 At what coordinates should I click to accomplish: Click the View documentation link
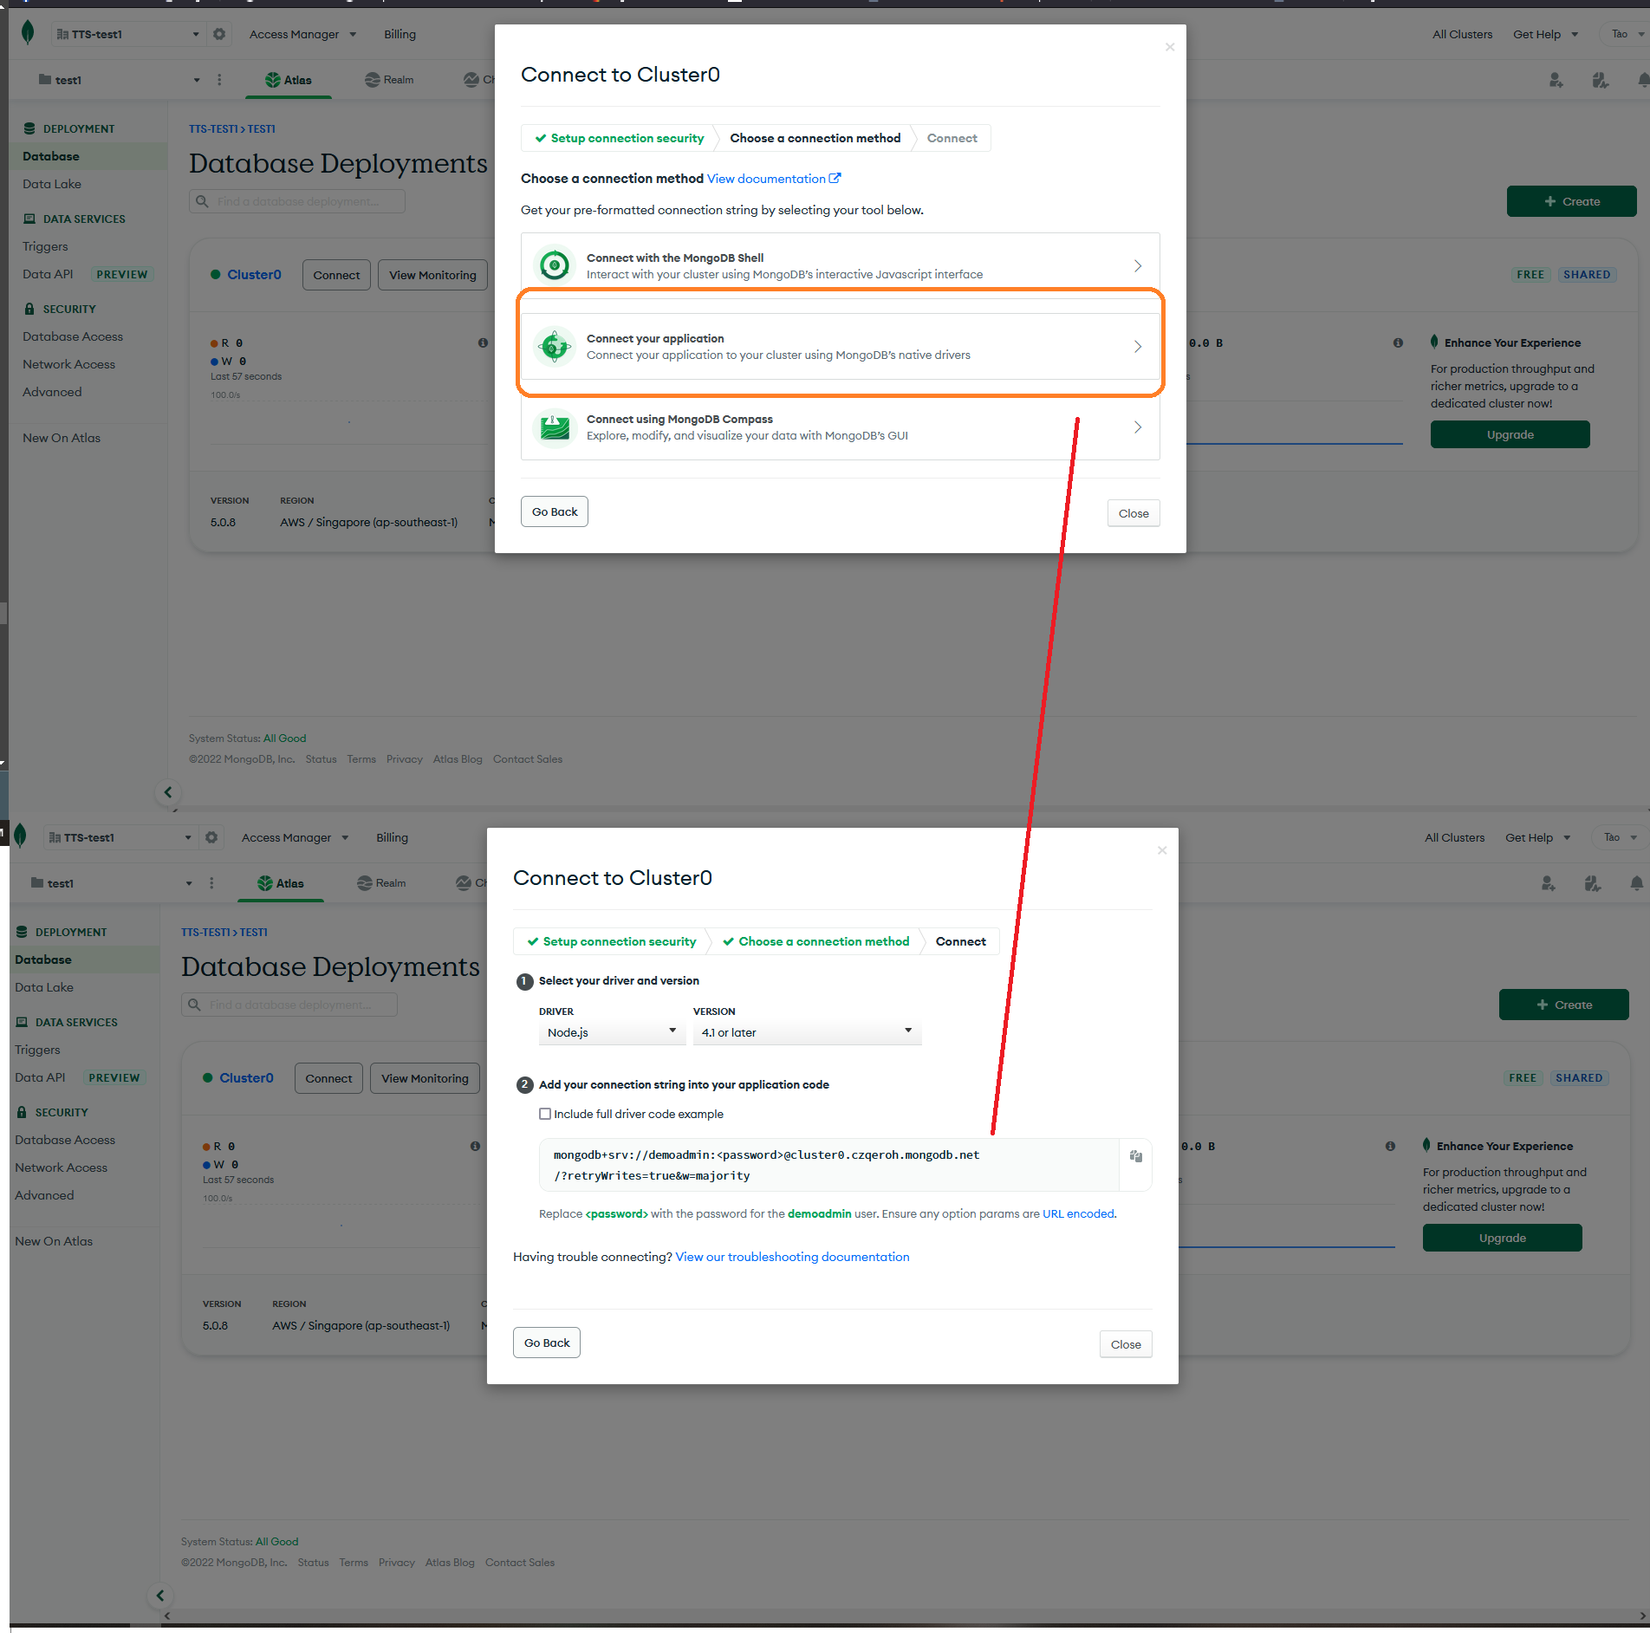pyautogui.click(x=774, y=179)
